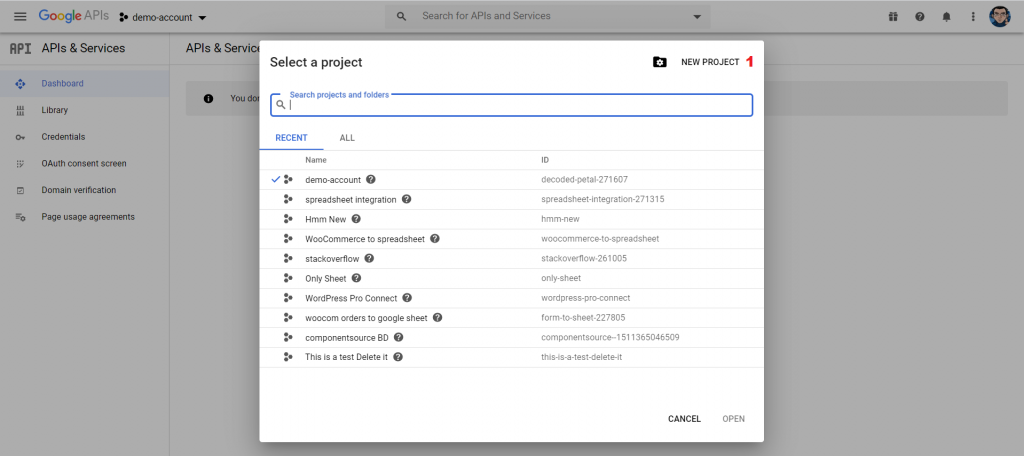Screen dimensions: 1024x456
Task: Click help icon next to This is a test Delete it
Action: [398, 357]
